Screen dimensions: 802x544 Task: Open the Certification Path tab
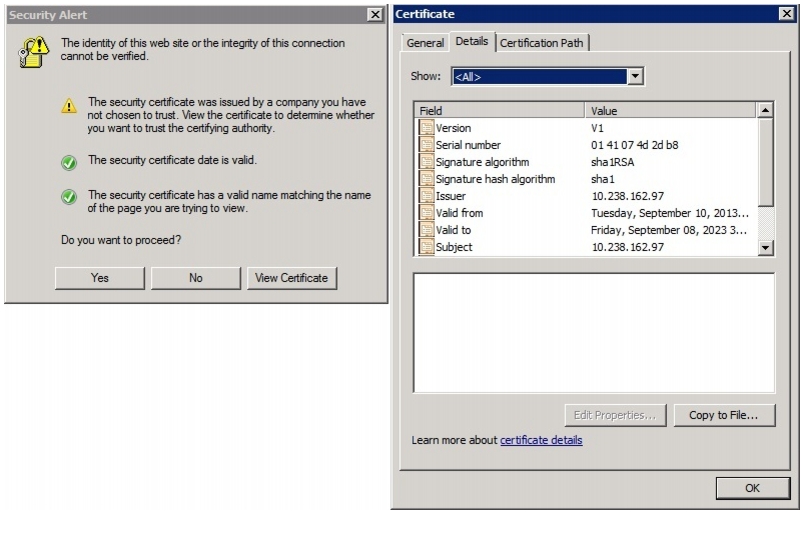click(542, 43)
